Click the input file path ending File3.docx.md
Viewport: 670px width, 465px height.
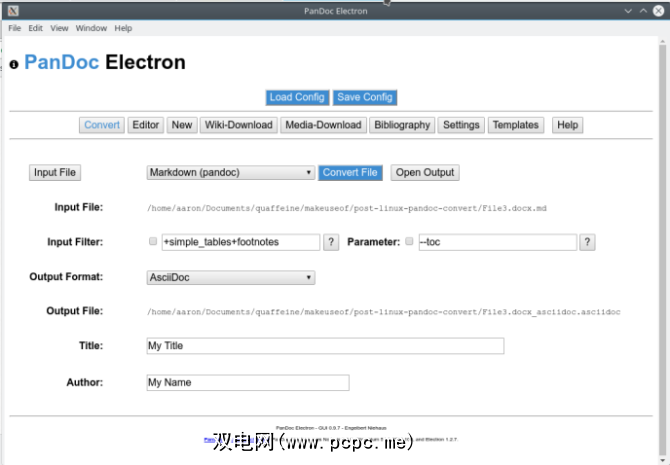[347, 208]
